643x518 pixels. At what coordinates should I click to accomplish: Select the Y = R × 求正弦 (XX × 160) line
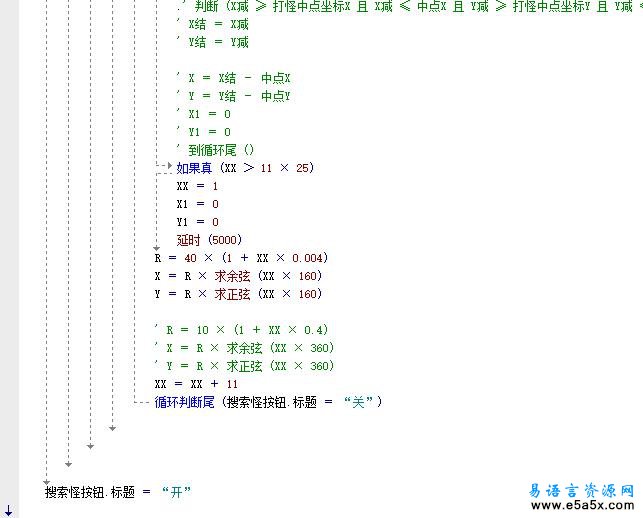(x=238, y=294)
